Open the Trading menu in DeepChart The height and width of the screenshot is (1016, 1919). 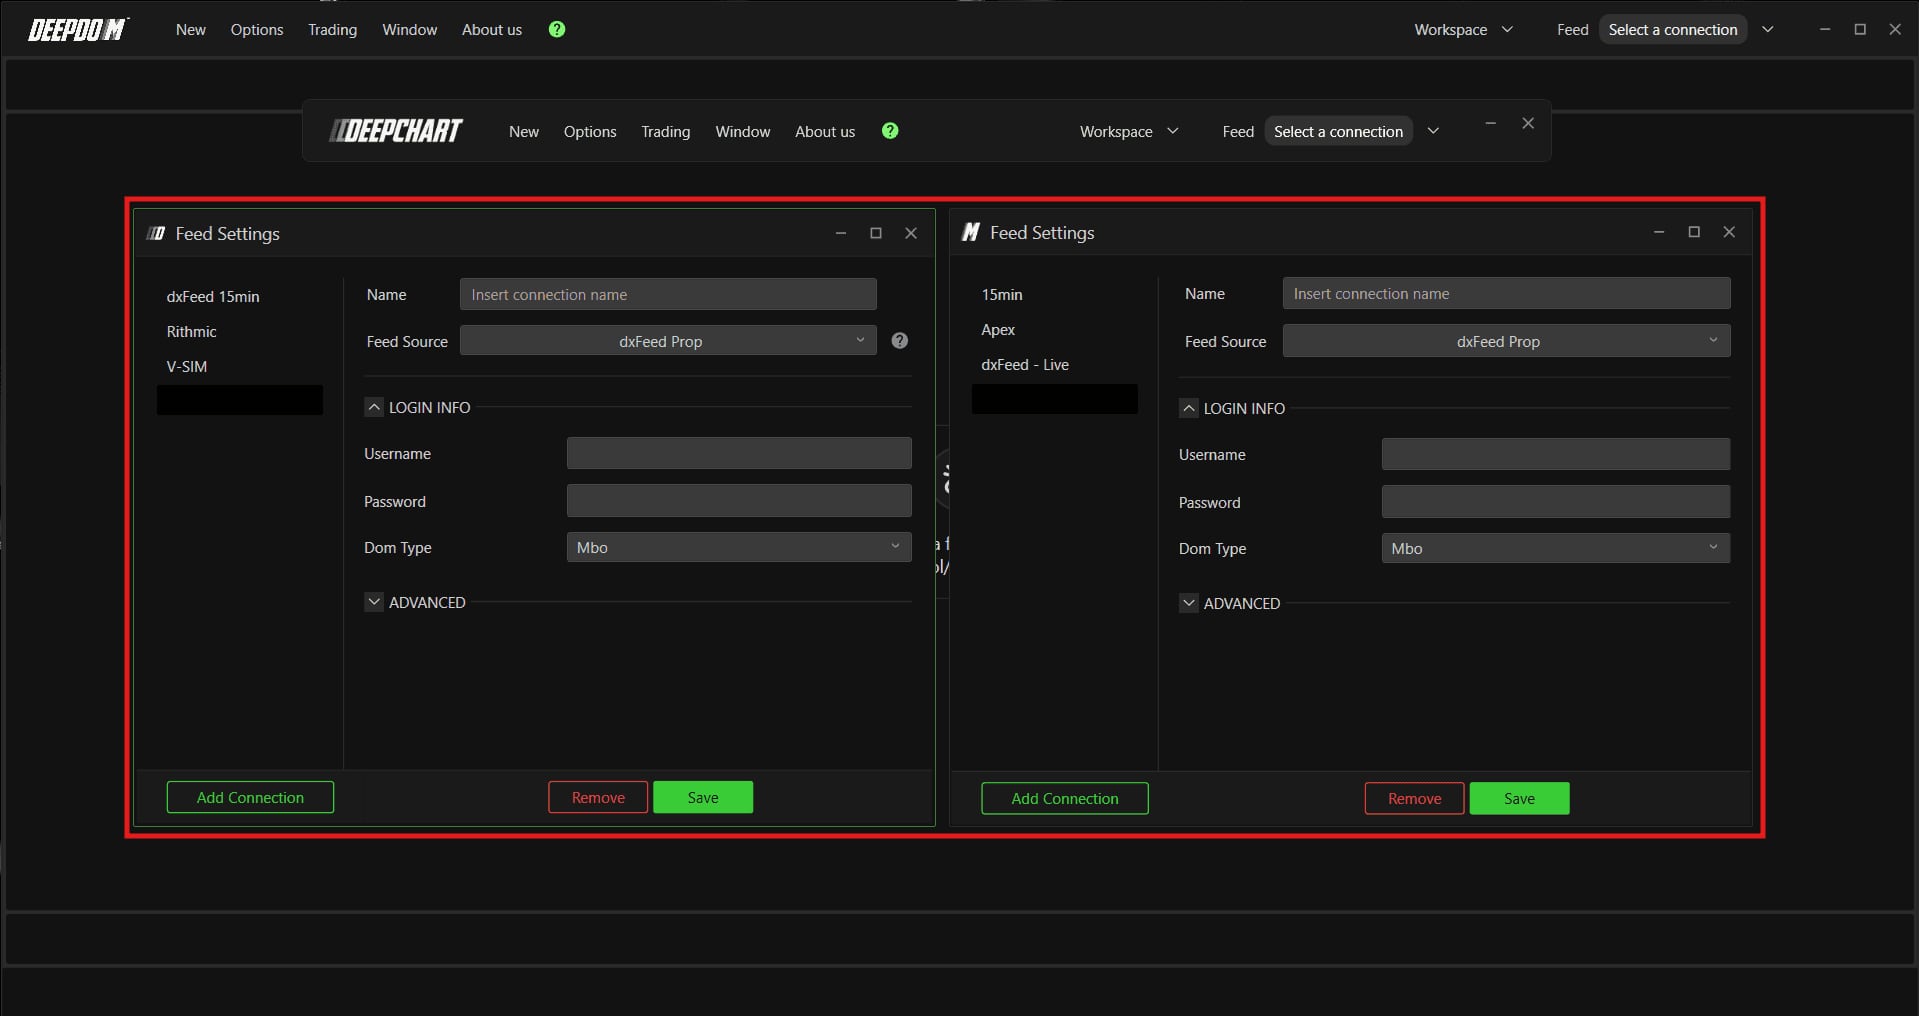tap(666, 132)
